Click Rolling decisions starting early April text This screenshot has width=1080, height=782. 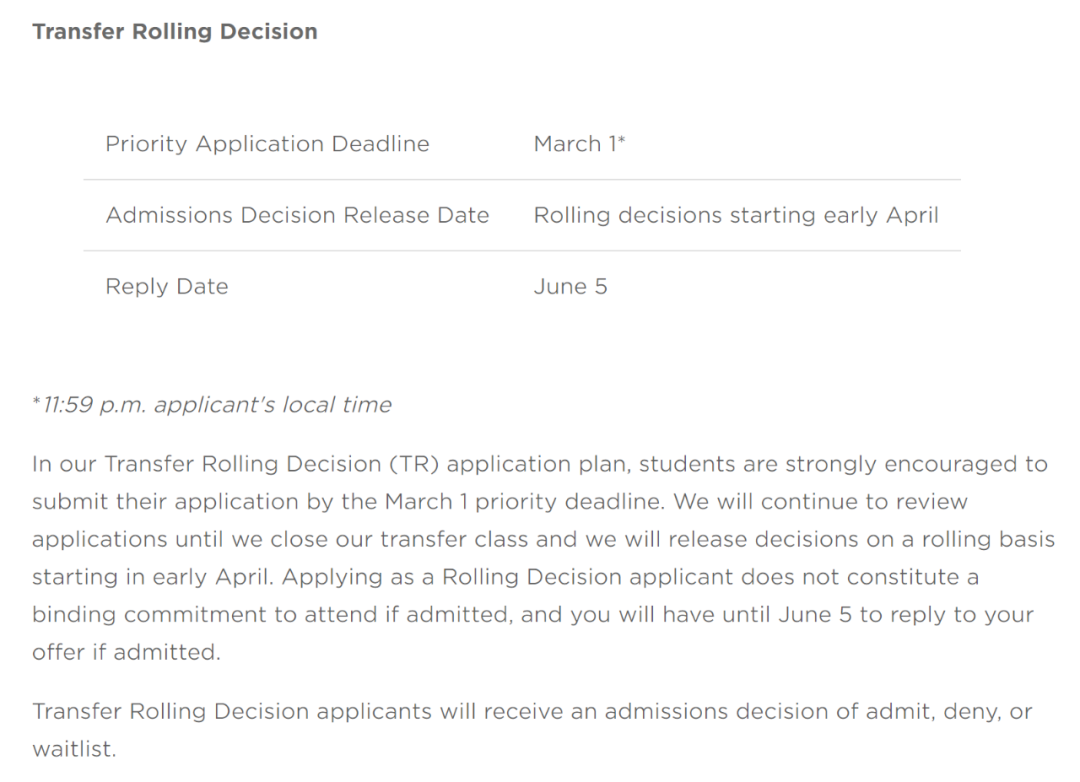click(736, 215)
